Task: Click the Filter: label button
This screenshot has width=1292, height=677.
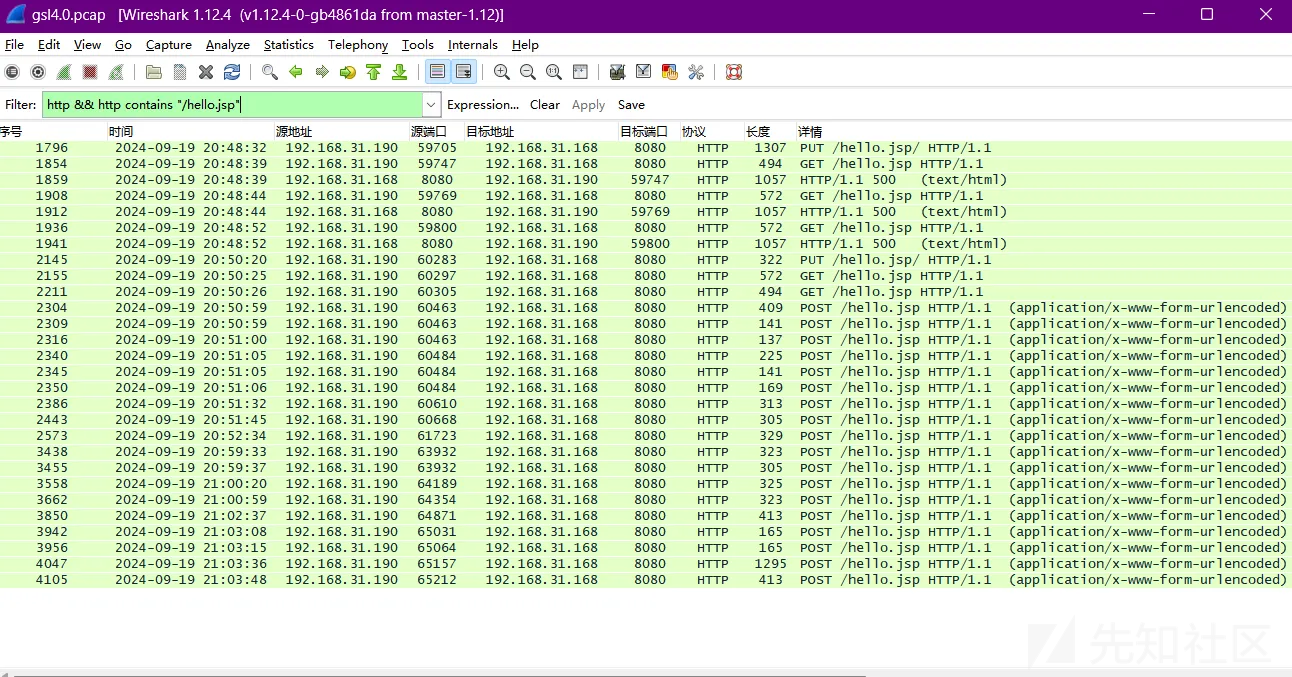Action: [x=20, y=104]
